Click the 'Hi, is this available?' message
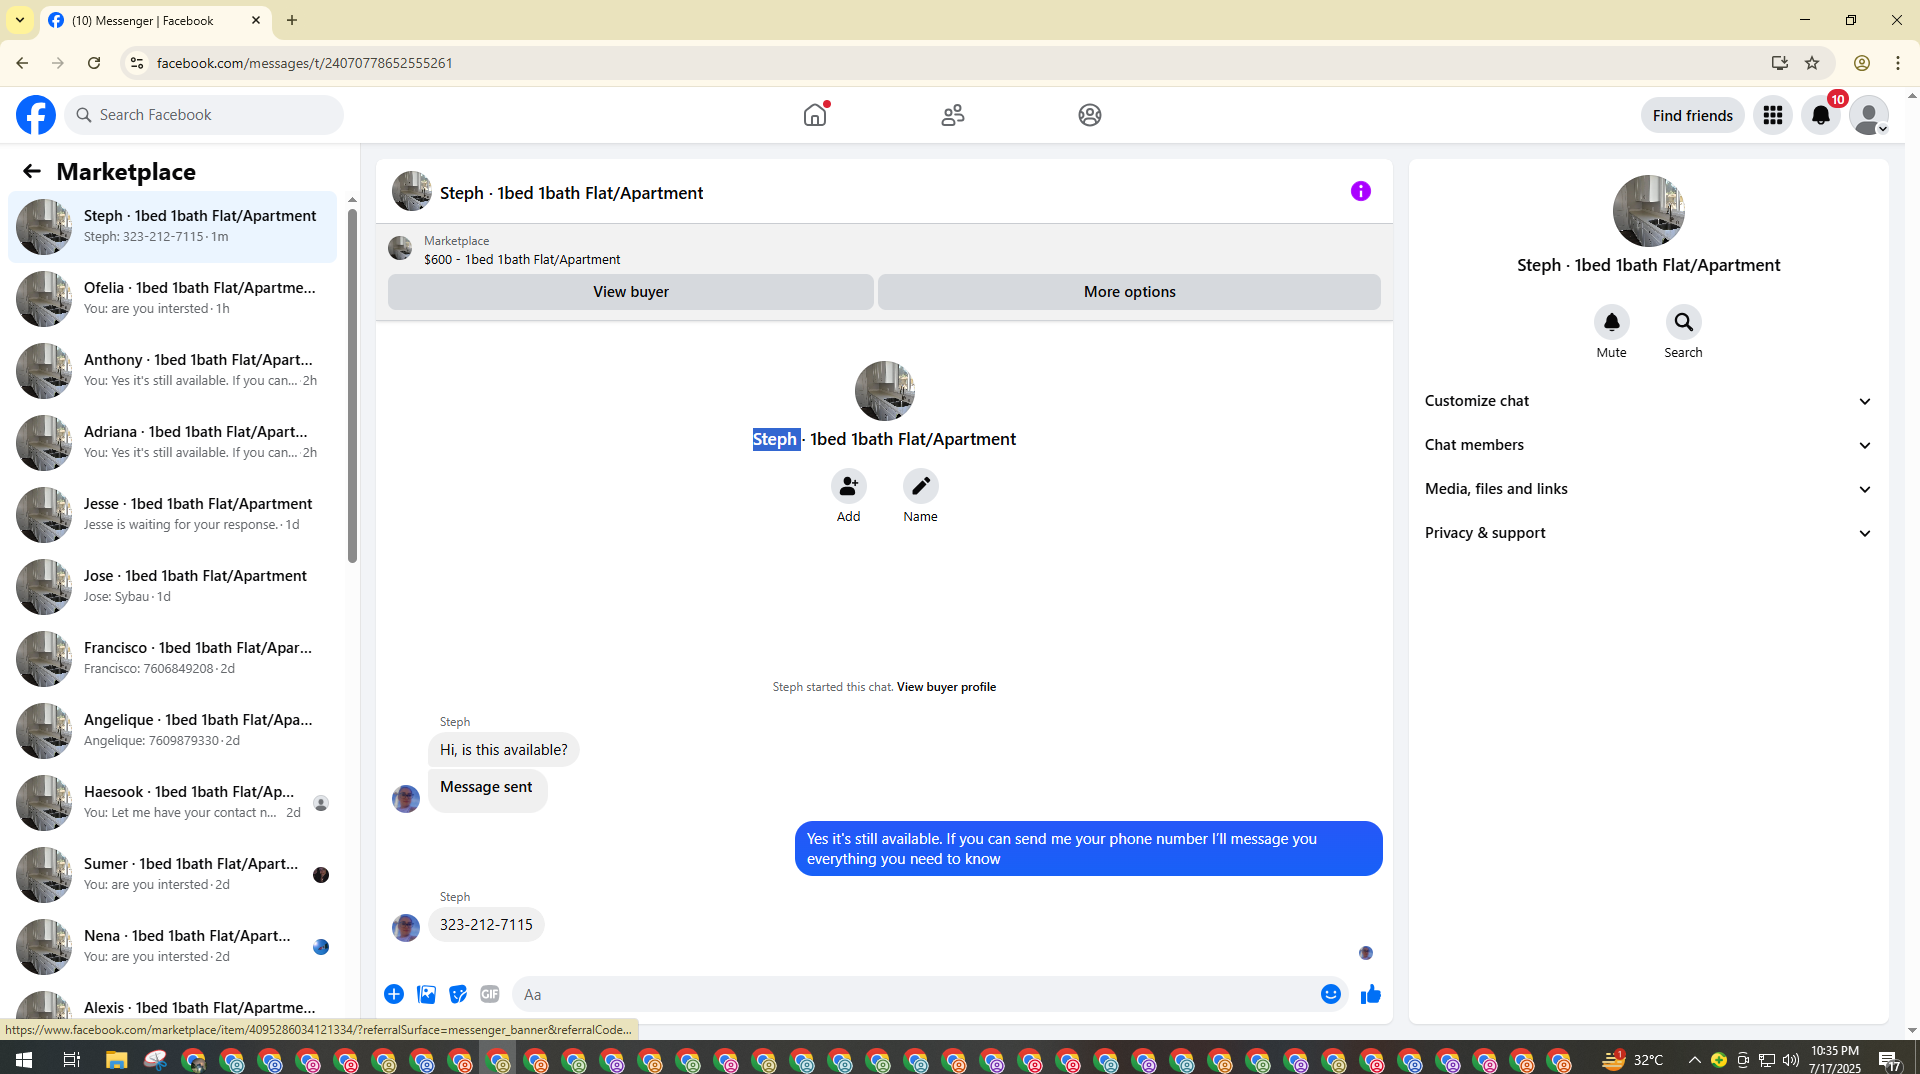This screenshot has width=1920, height=1074. click(503, 750)
